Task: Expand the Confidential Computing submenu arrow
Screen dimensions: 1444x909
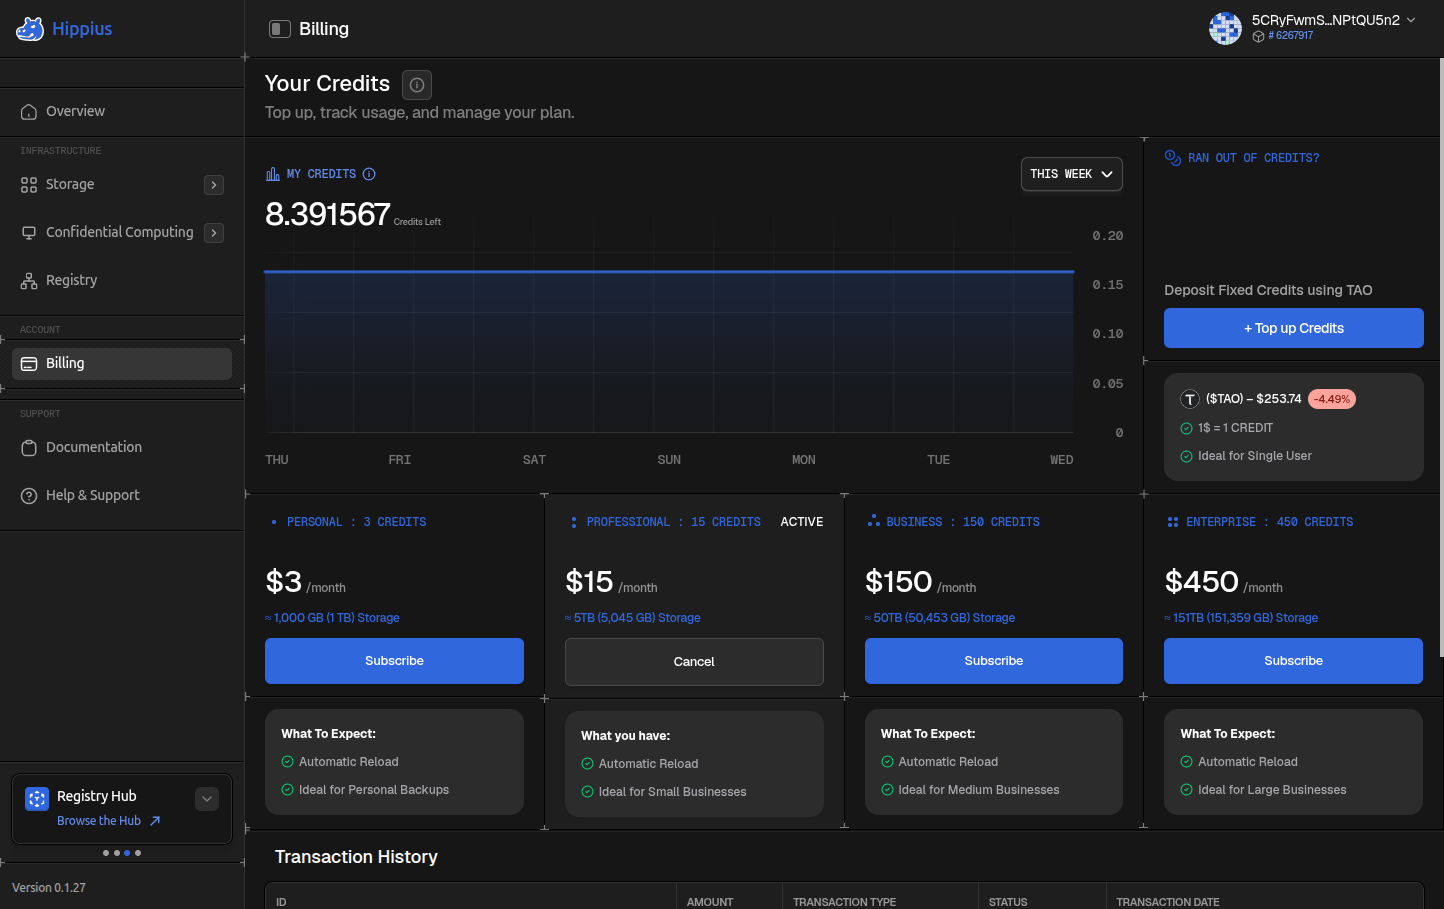Action: click(x=214, y=233)
